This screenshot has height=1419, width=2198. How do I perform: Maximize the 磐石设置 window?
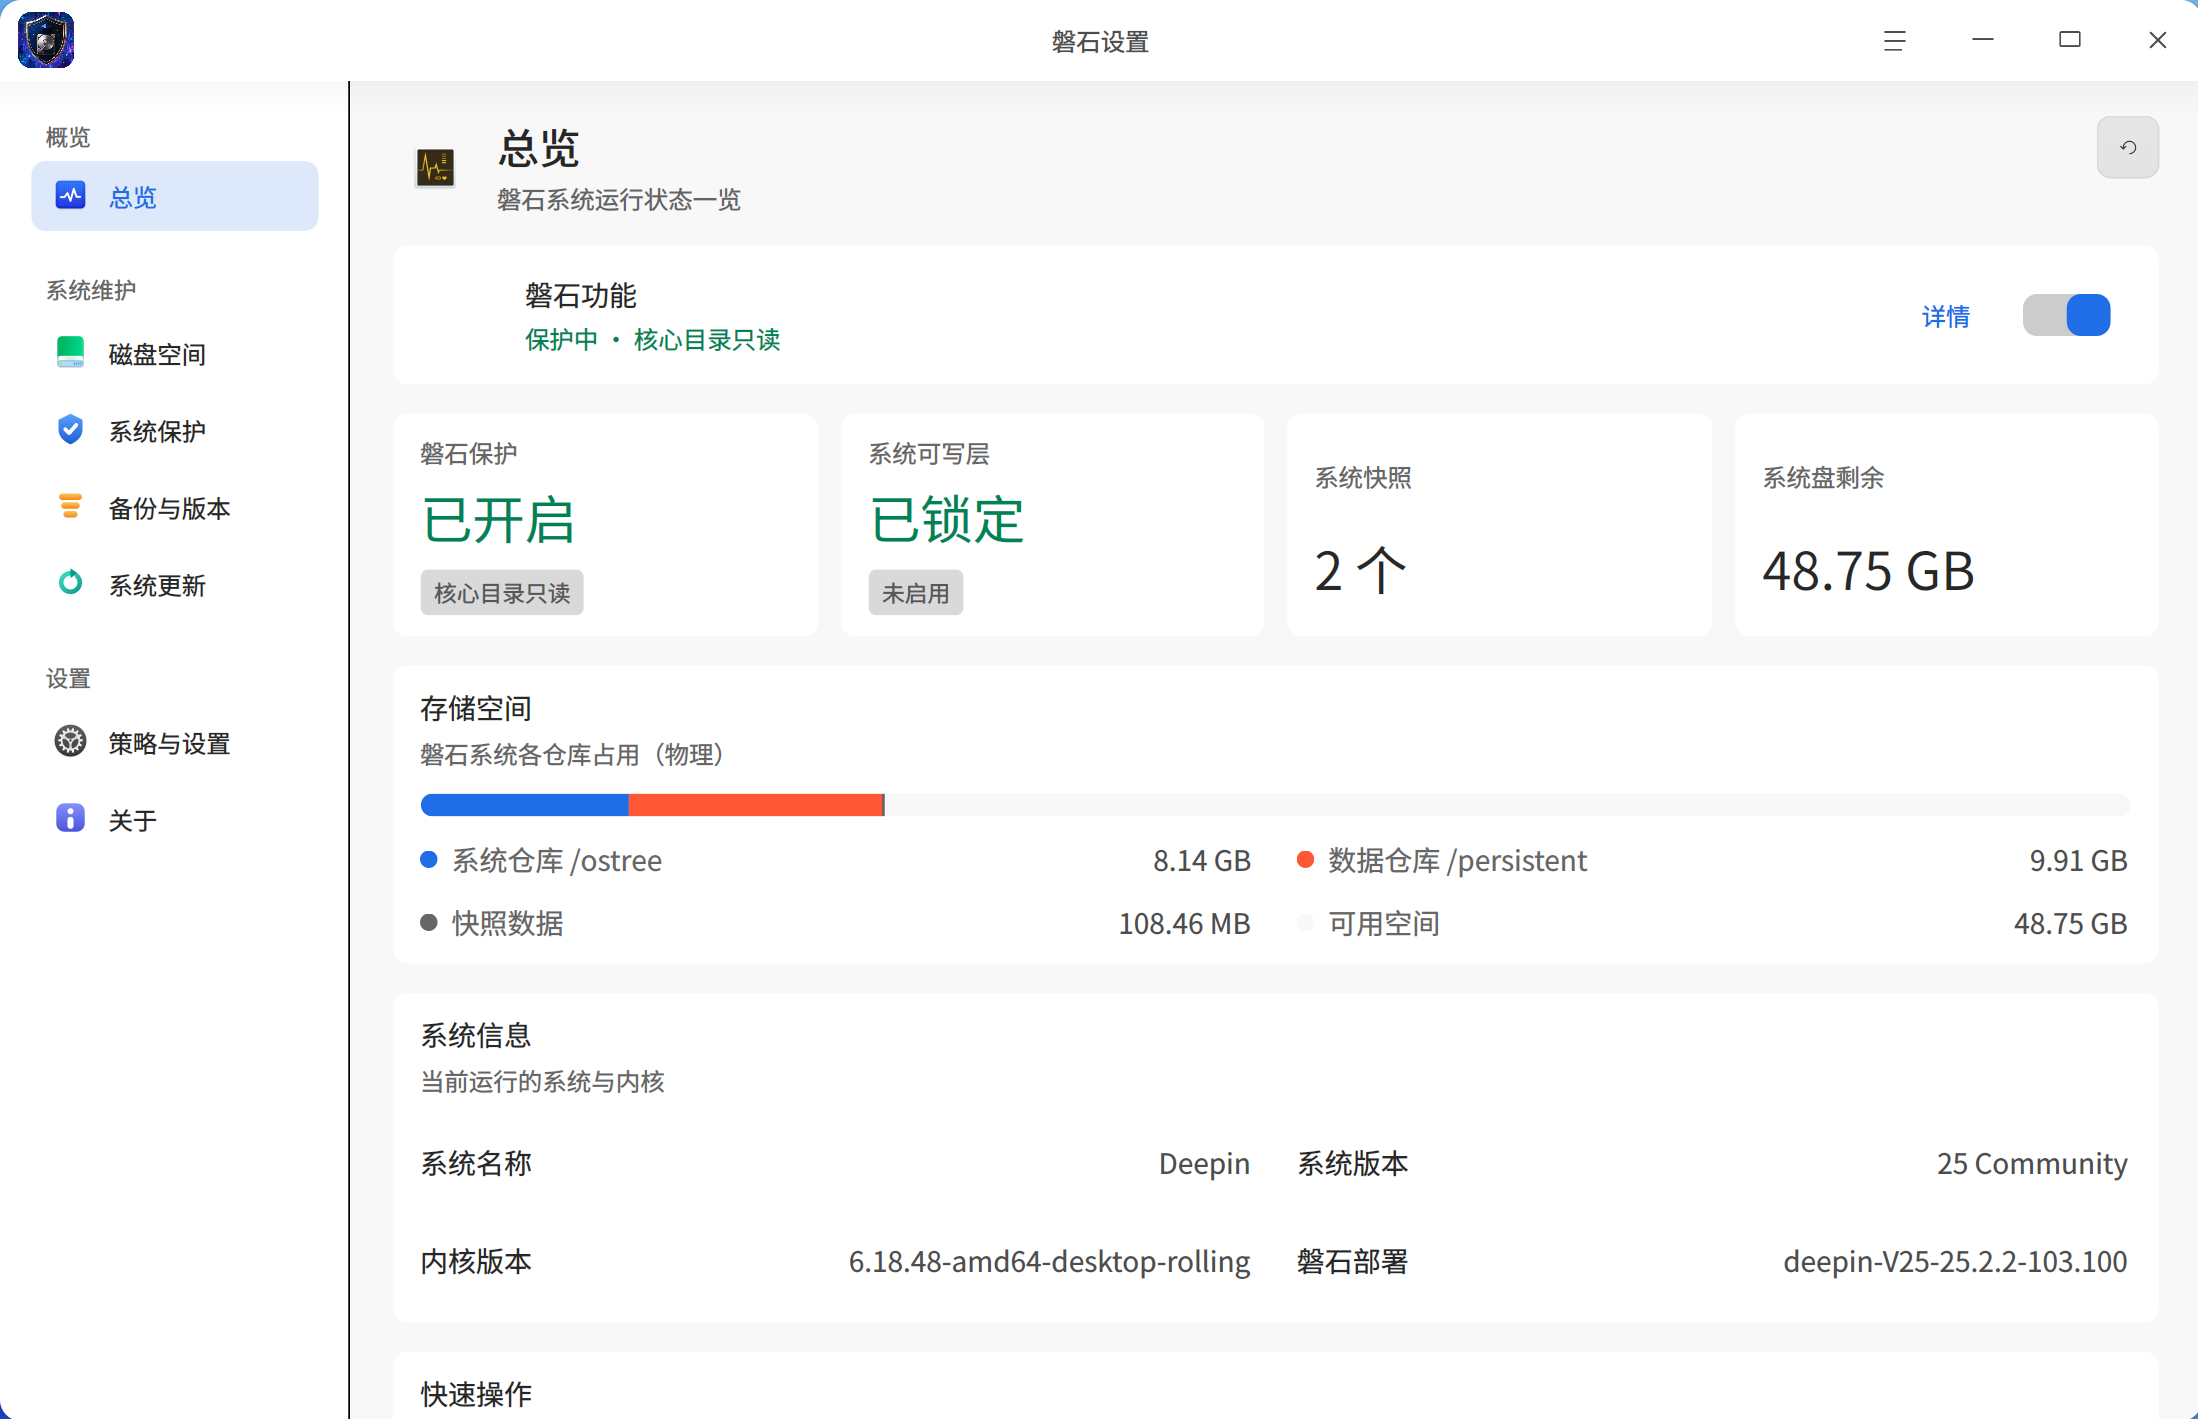(2070, 40)
